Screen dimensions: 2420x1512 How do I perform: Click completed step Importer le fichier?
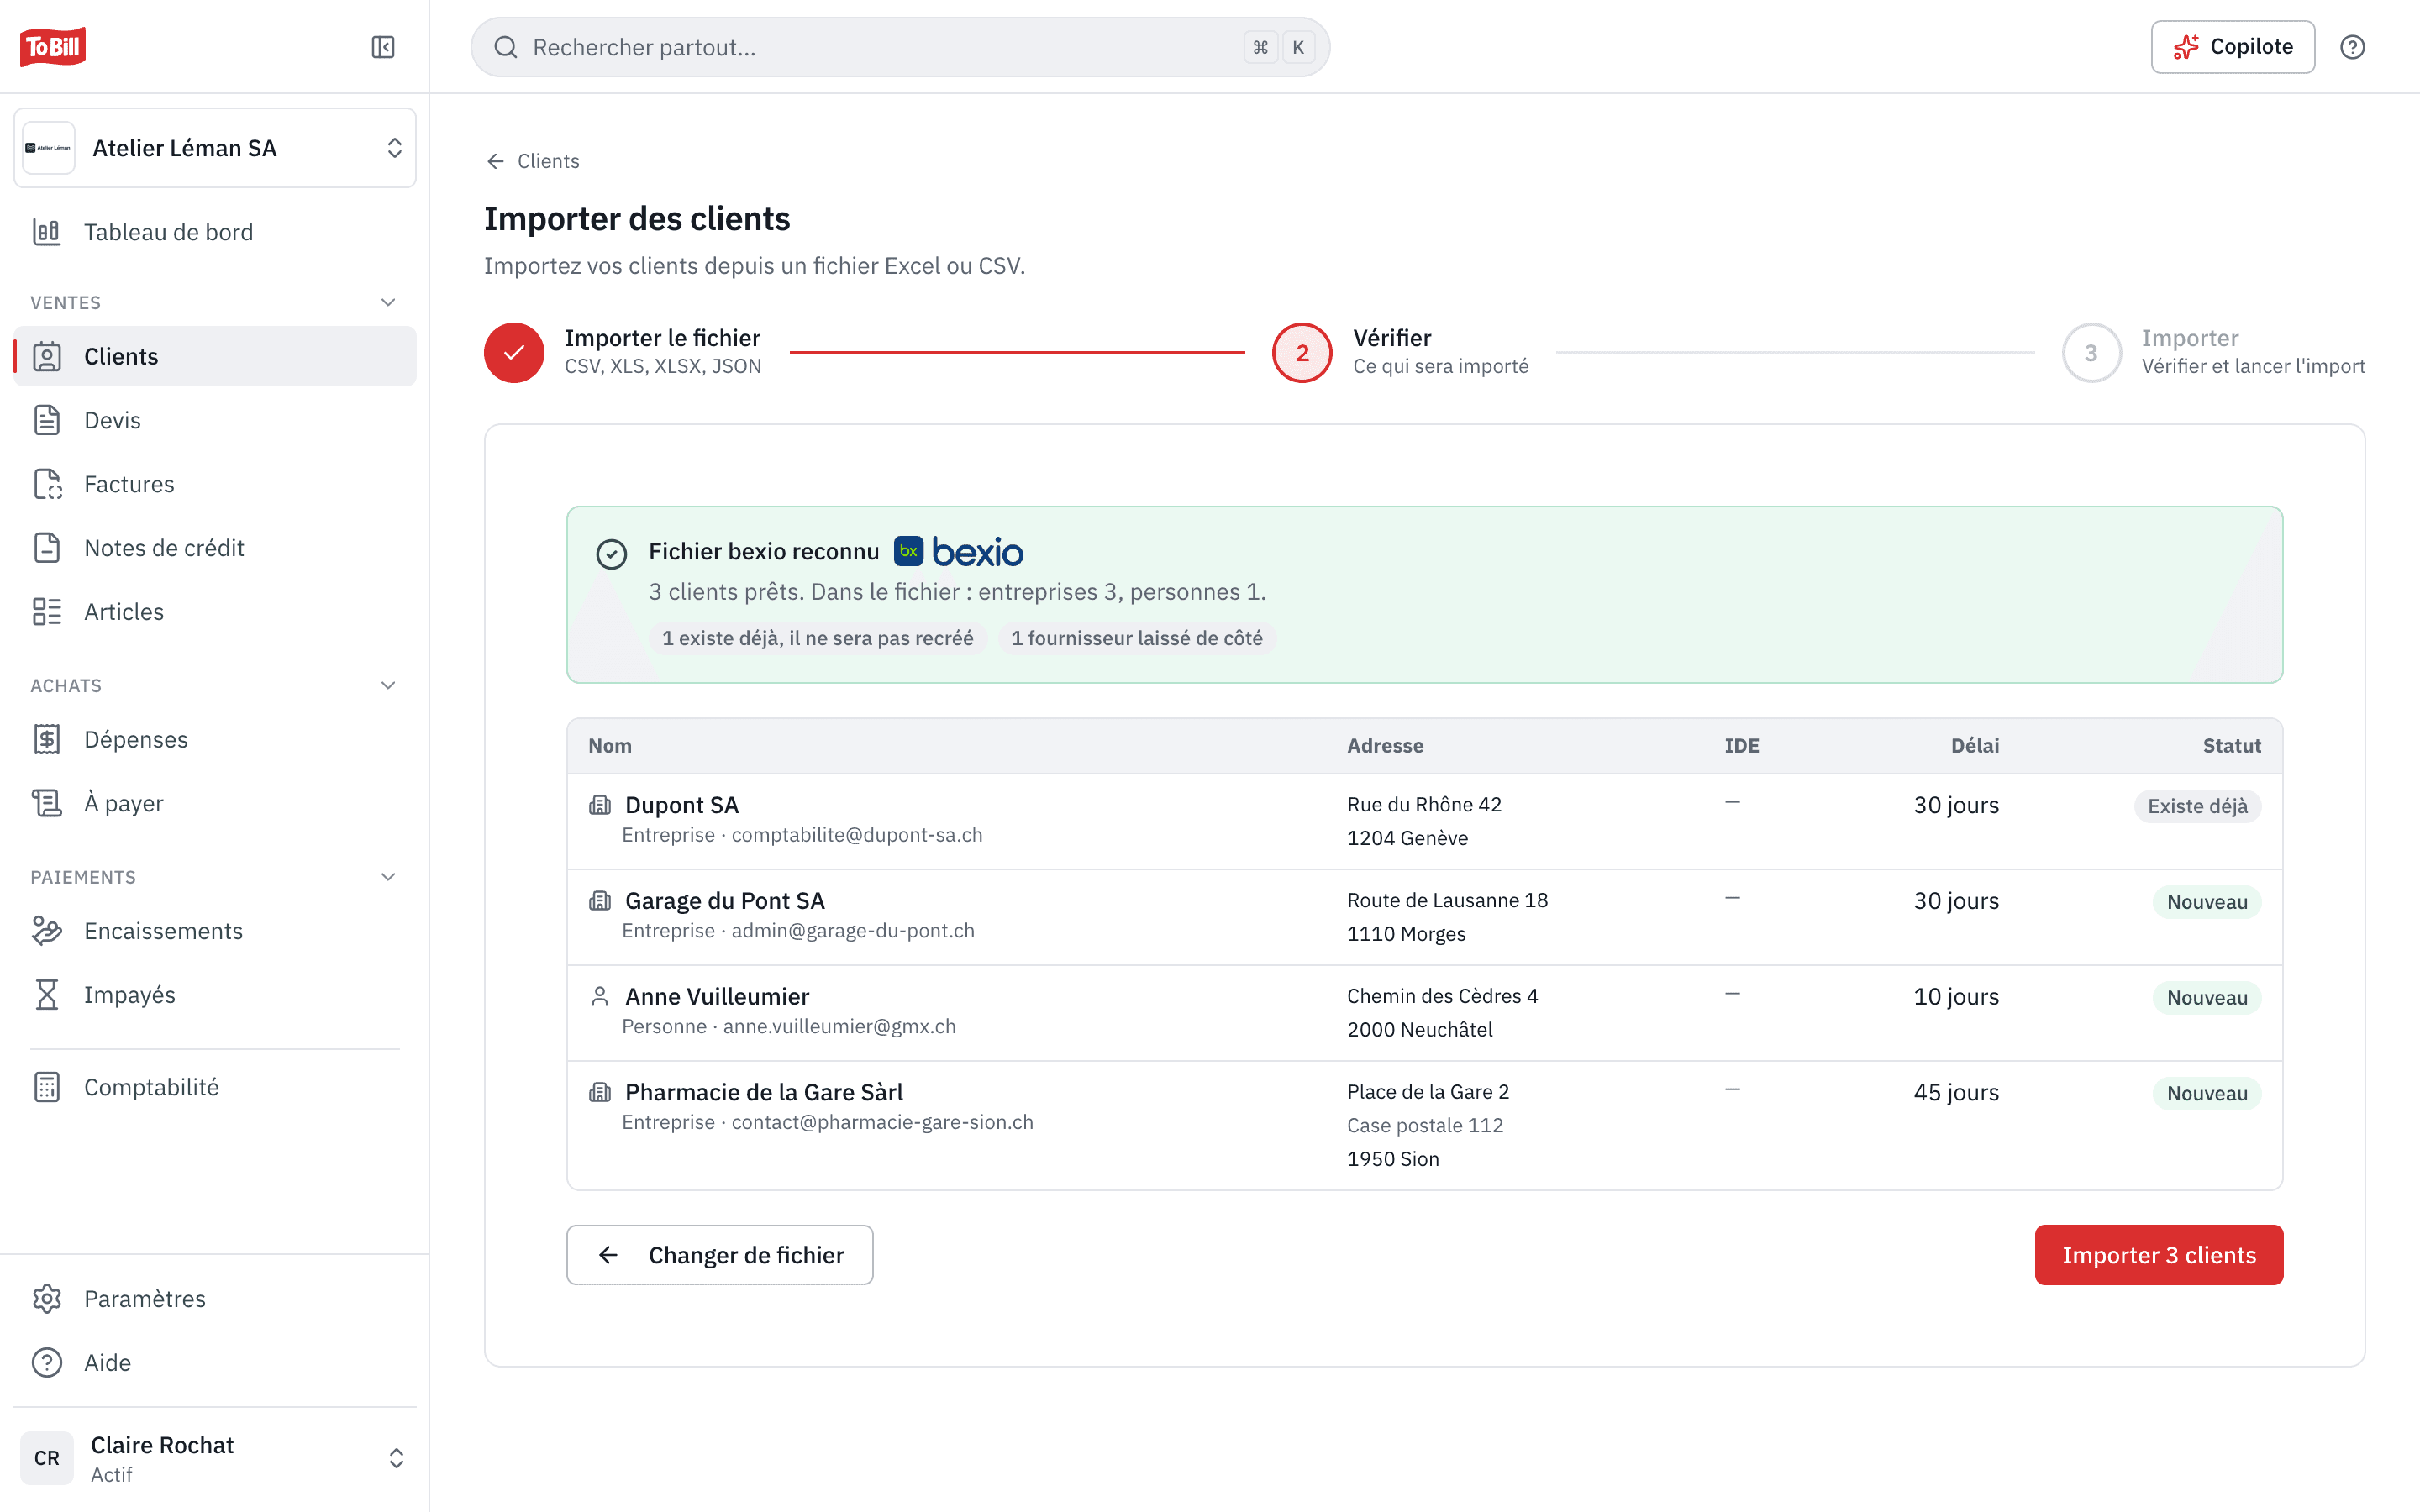point(623,352)
